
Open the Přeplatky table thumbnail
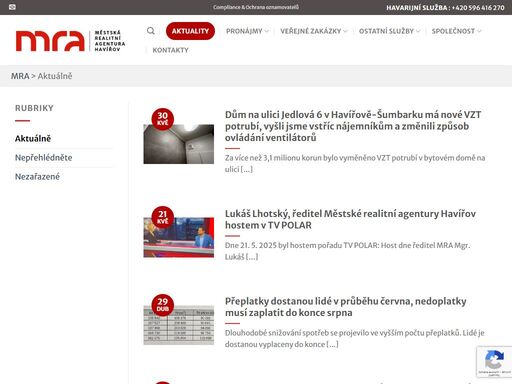179,325
